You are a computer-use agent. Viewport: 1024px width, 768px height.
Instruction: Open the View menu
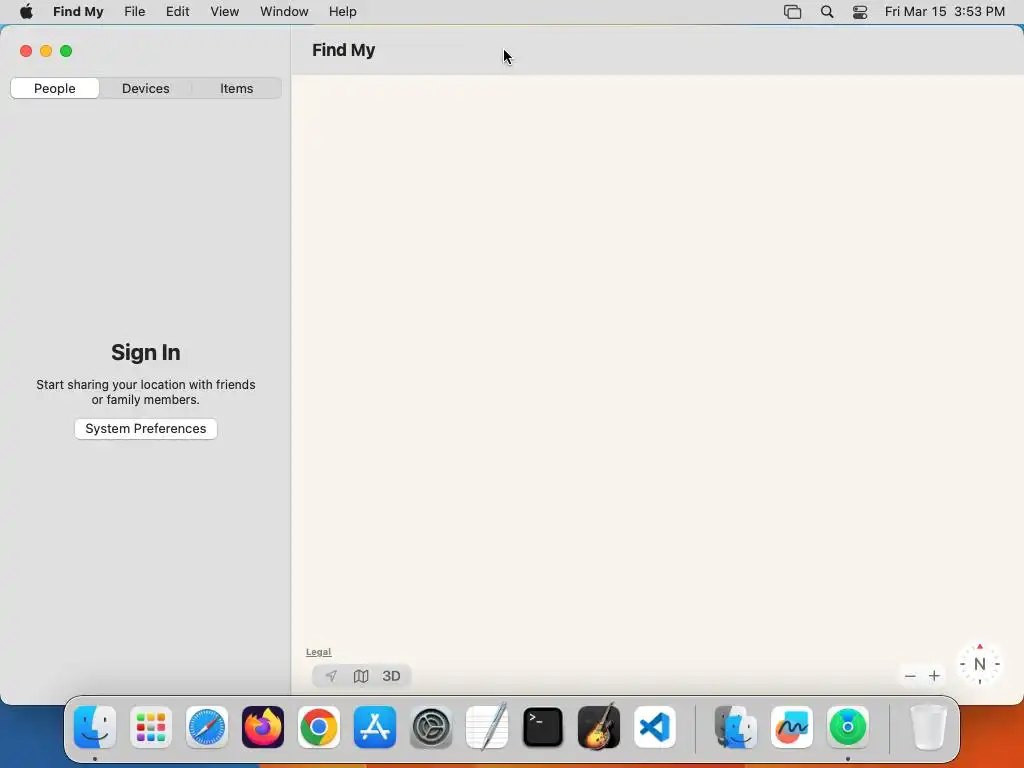[225, 12]
